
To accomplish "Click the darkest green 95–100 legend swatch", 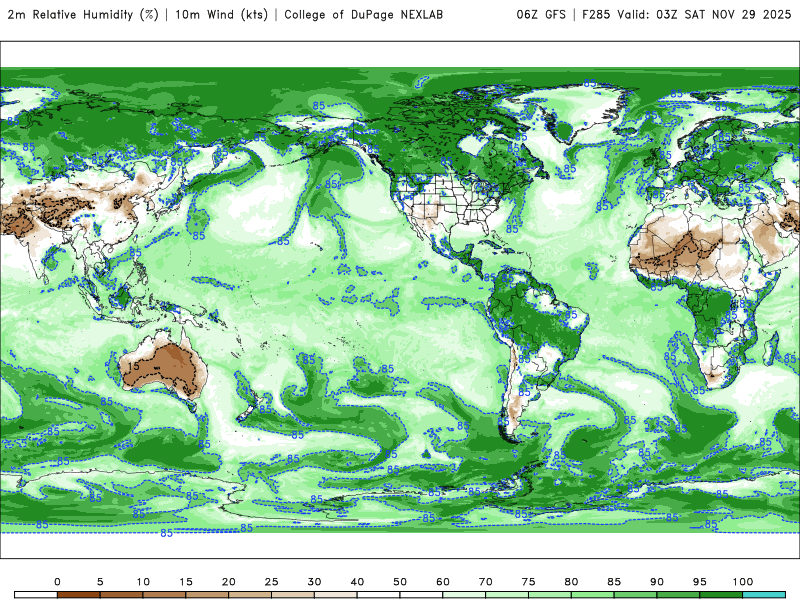I will (721, 595).
